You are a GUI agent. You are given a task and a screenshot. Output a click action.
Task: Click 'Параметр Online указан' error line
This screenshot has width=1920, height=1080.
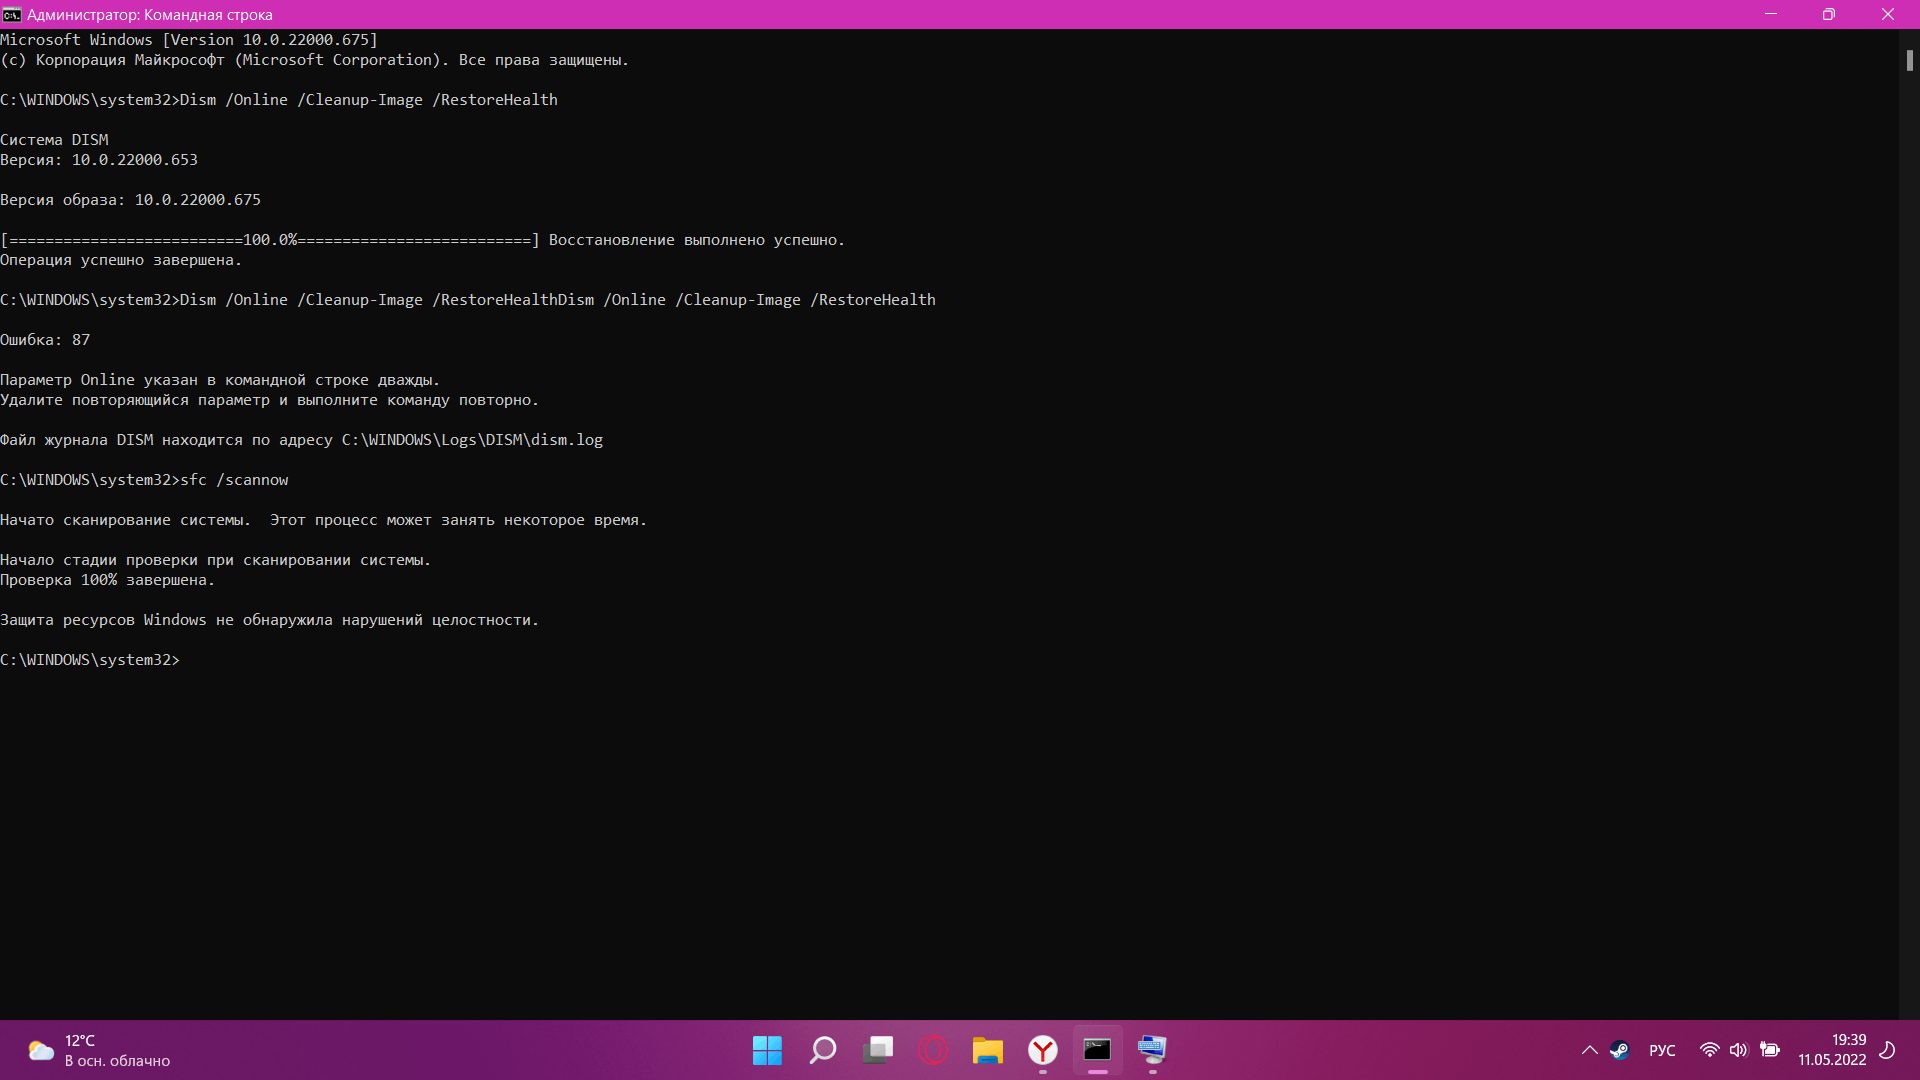220,380
